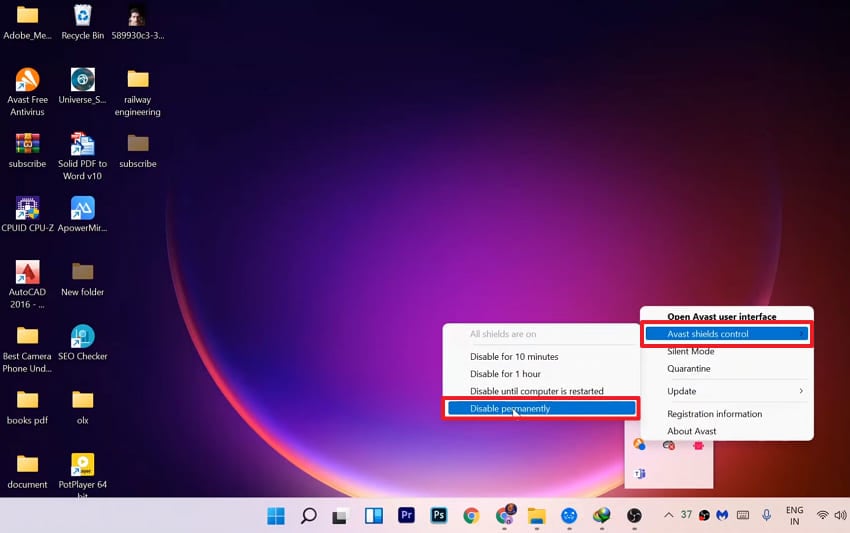Image resolution: width=850 pixels, height=533 pixels.
Task: Select the Universe_S... desktop icon
Action: point(82,86)
